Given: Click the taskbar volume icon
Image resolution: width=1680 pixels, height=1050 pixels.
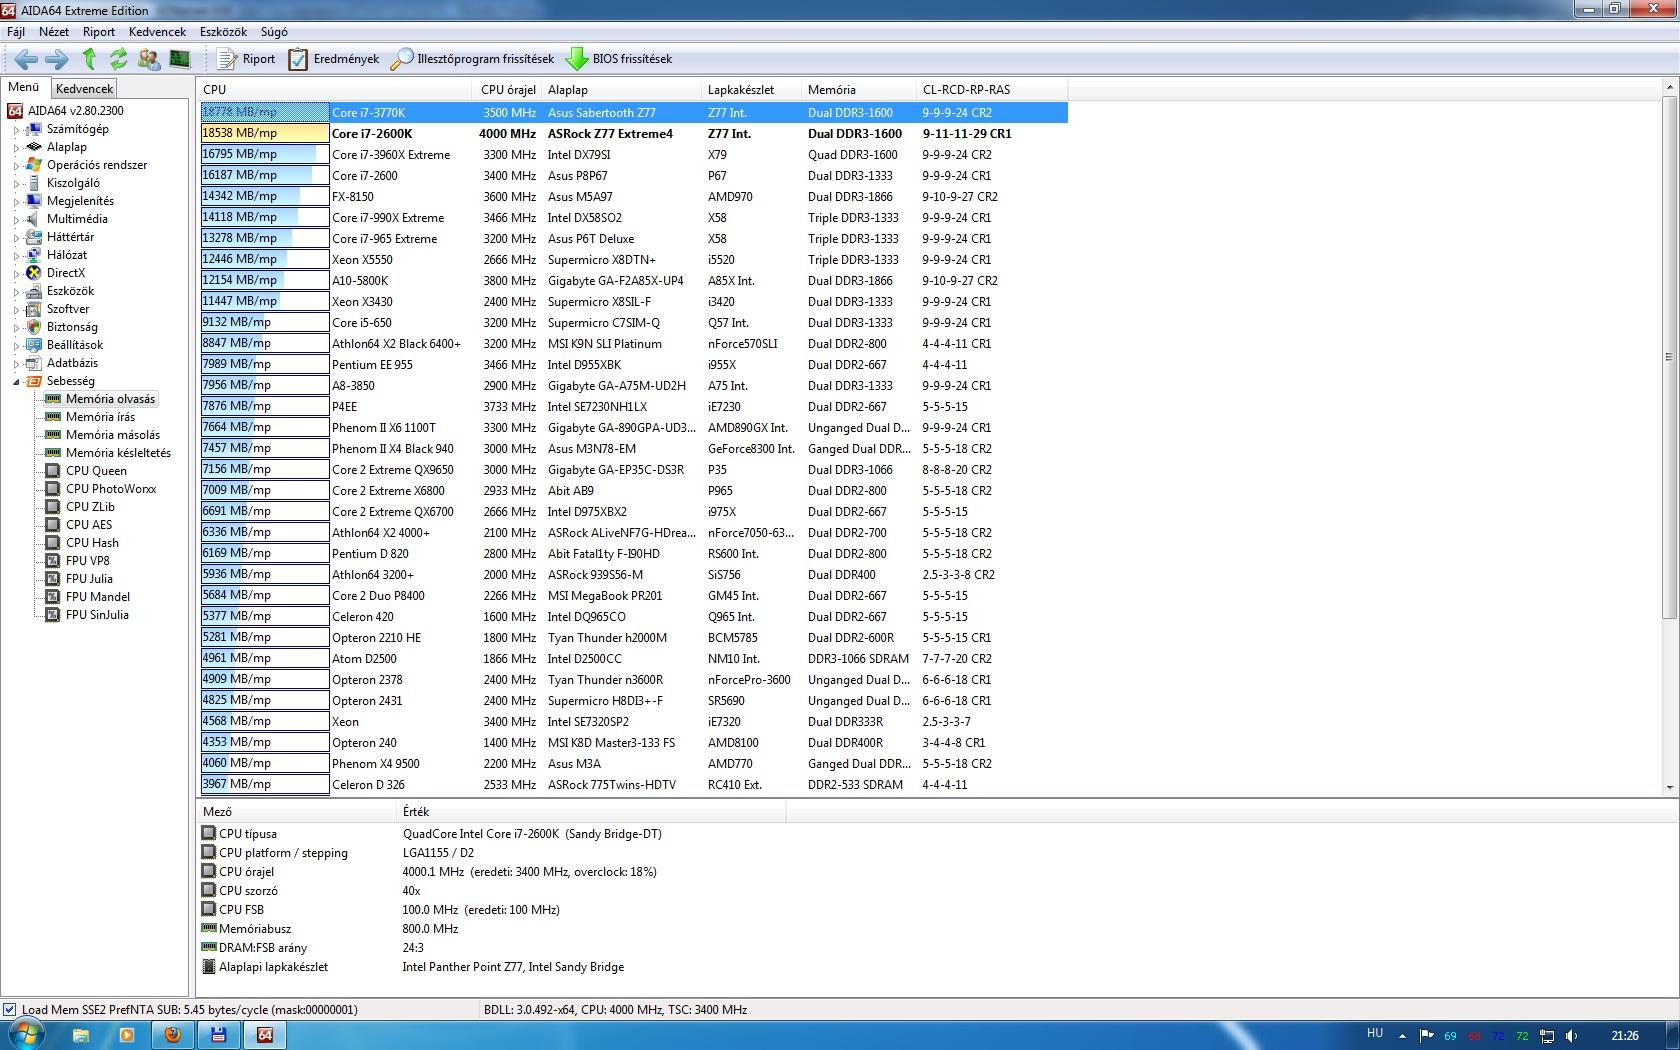Looking at the screenshot, I should (x=1571, y=1036).
